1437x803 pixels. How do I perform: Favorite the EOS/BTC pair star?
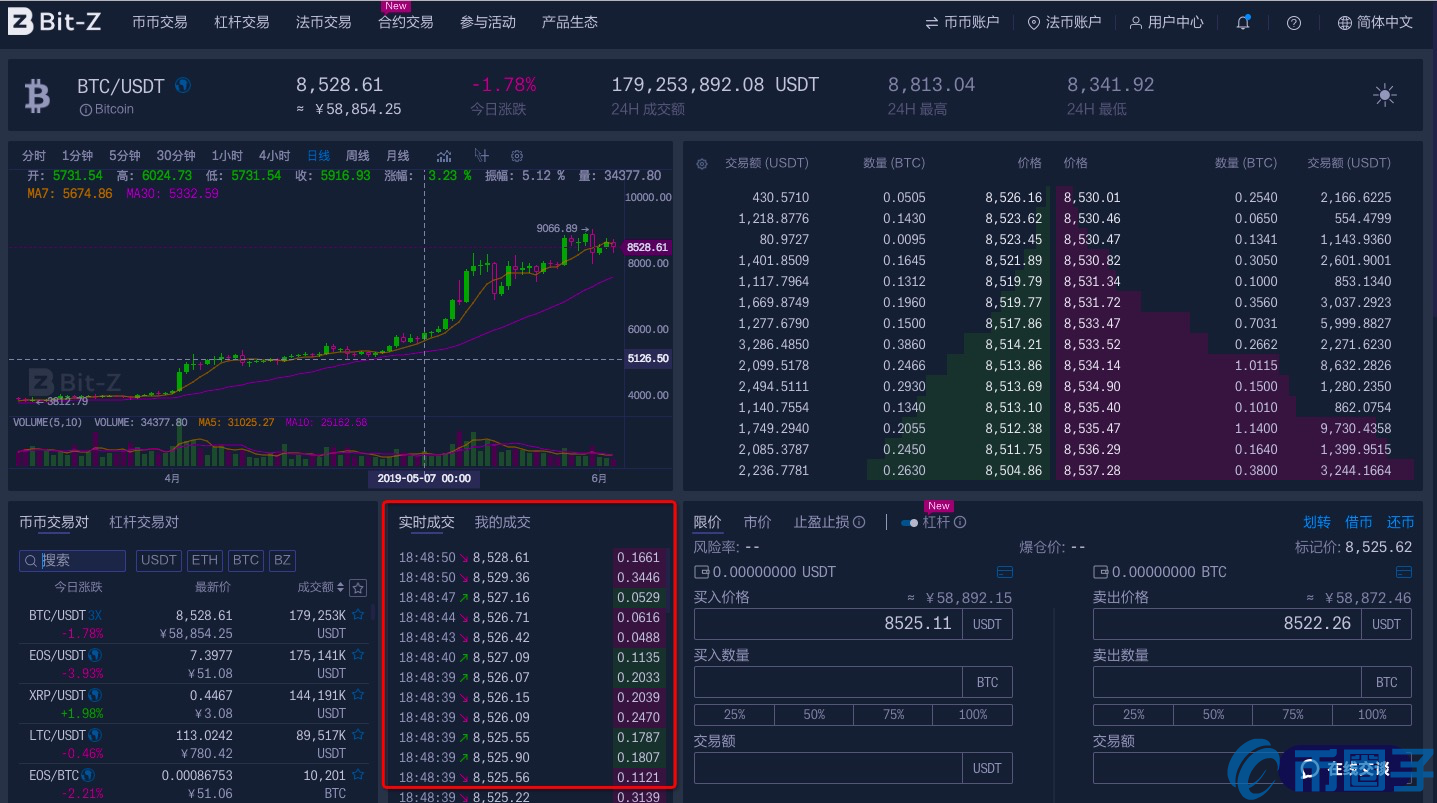click(x=357, y=775)
